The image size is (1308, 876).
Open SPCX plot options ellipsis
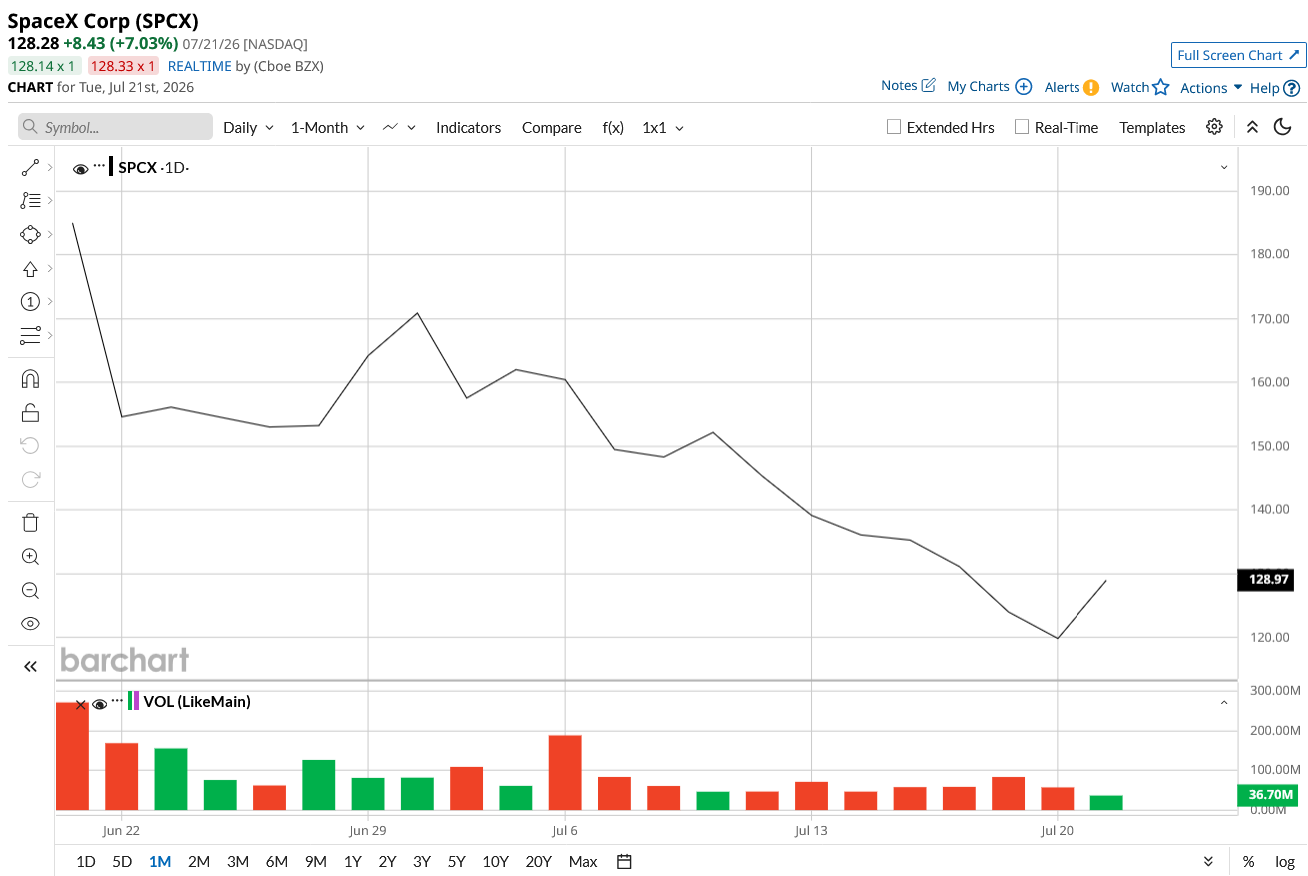tap(99, 165)
